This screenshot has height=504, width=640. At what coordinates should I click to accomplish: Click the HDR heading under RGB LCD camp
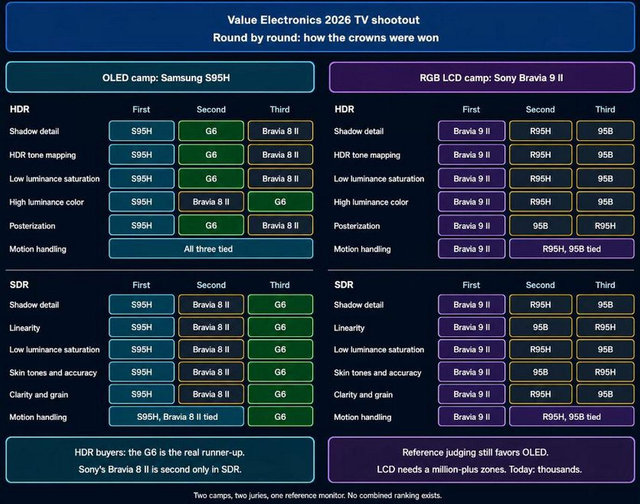pos(344,109)
